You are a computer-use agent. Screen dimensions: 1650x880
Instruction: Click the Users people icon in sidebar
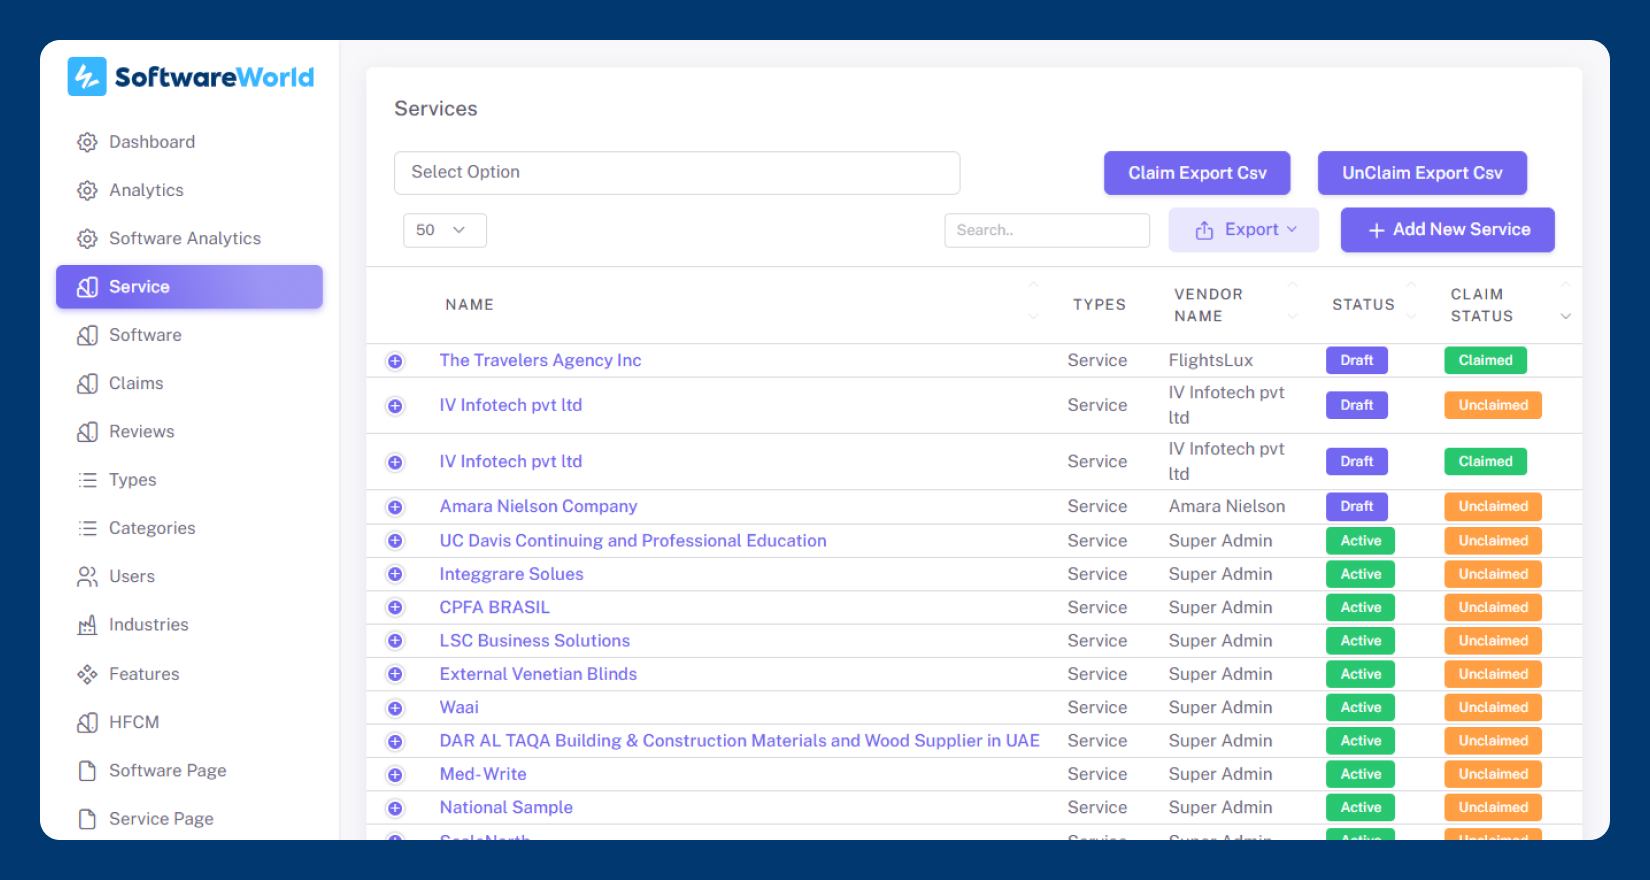coord(88,576)
